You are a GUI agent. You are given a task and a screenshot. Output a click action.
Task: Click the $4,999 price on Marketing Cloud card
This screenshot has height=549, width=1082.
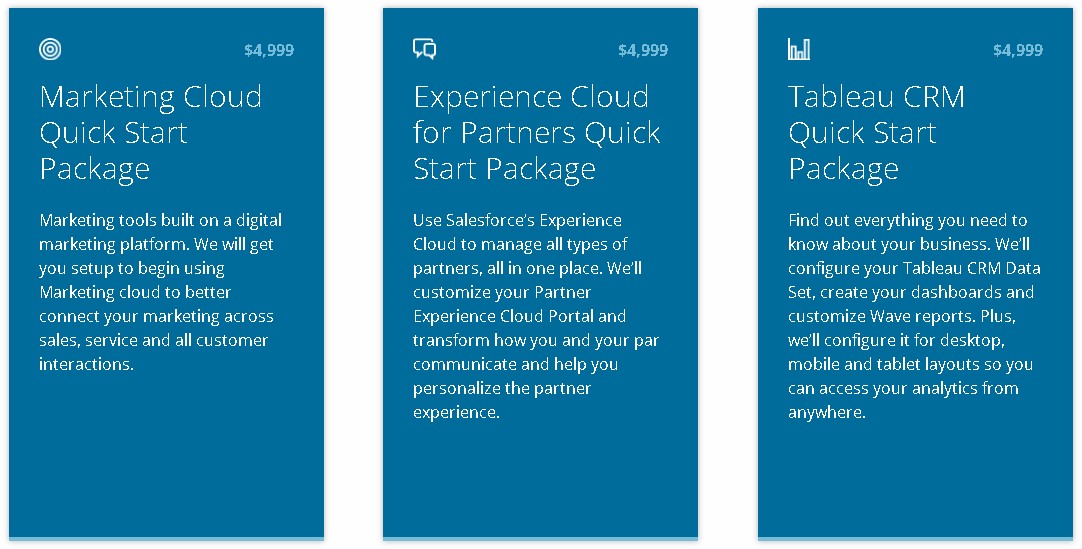click(x=269, y=50)
